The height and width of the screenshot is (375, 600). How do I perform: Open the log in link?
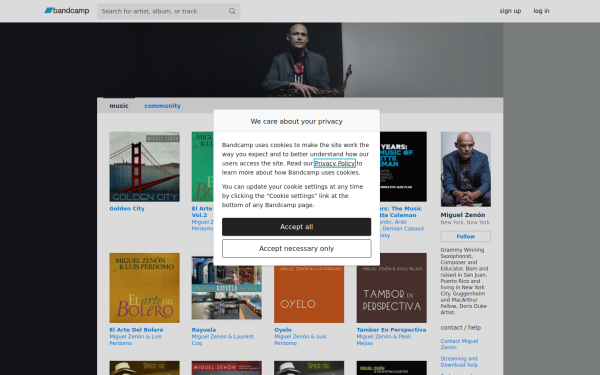(x=541, y=11)
